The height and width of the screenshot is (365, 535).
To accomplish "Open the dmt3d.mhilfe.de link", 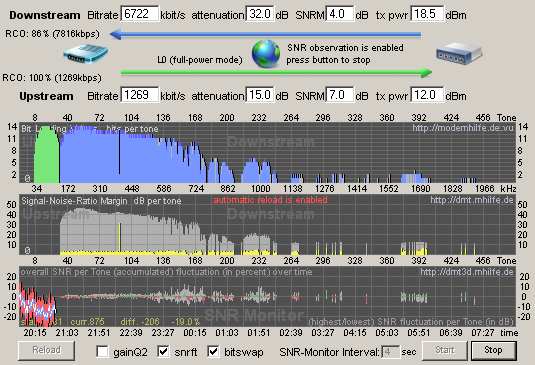I will pos(467,272).
